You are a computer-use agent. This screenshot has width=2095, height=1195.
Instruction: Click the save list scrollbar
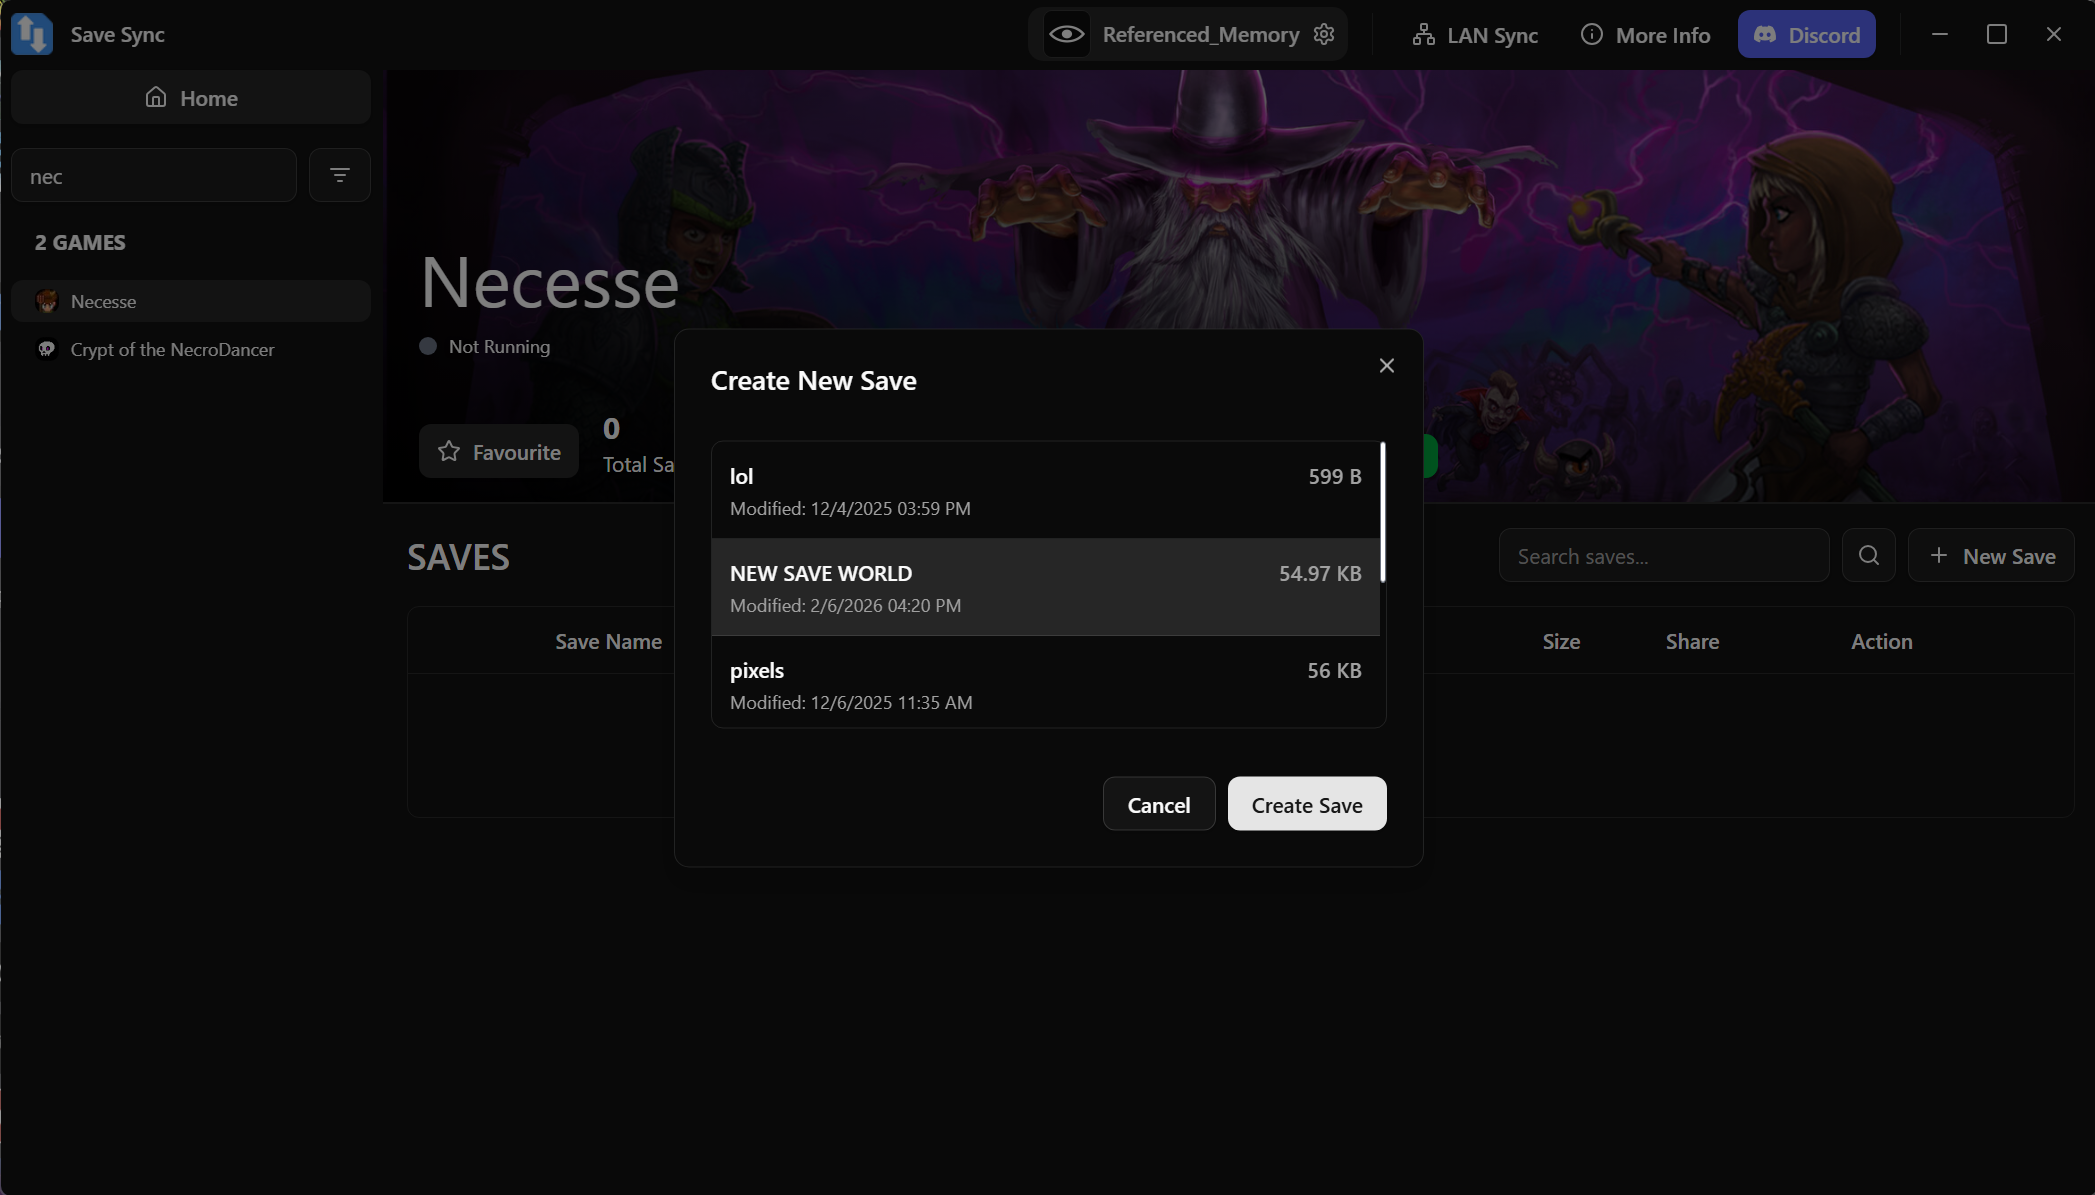(x=1383, y=512)
